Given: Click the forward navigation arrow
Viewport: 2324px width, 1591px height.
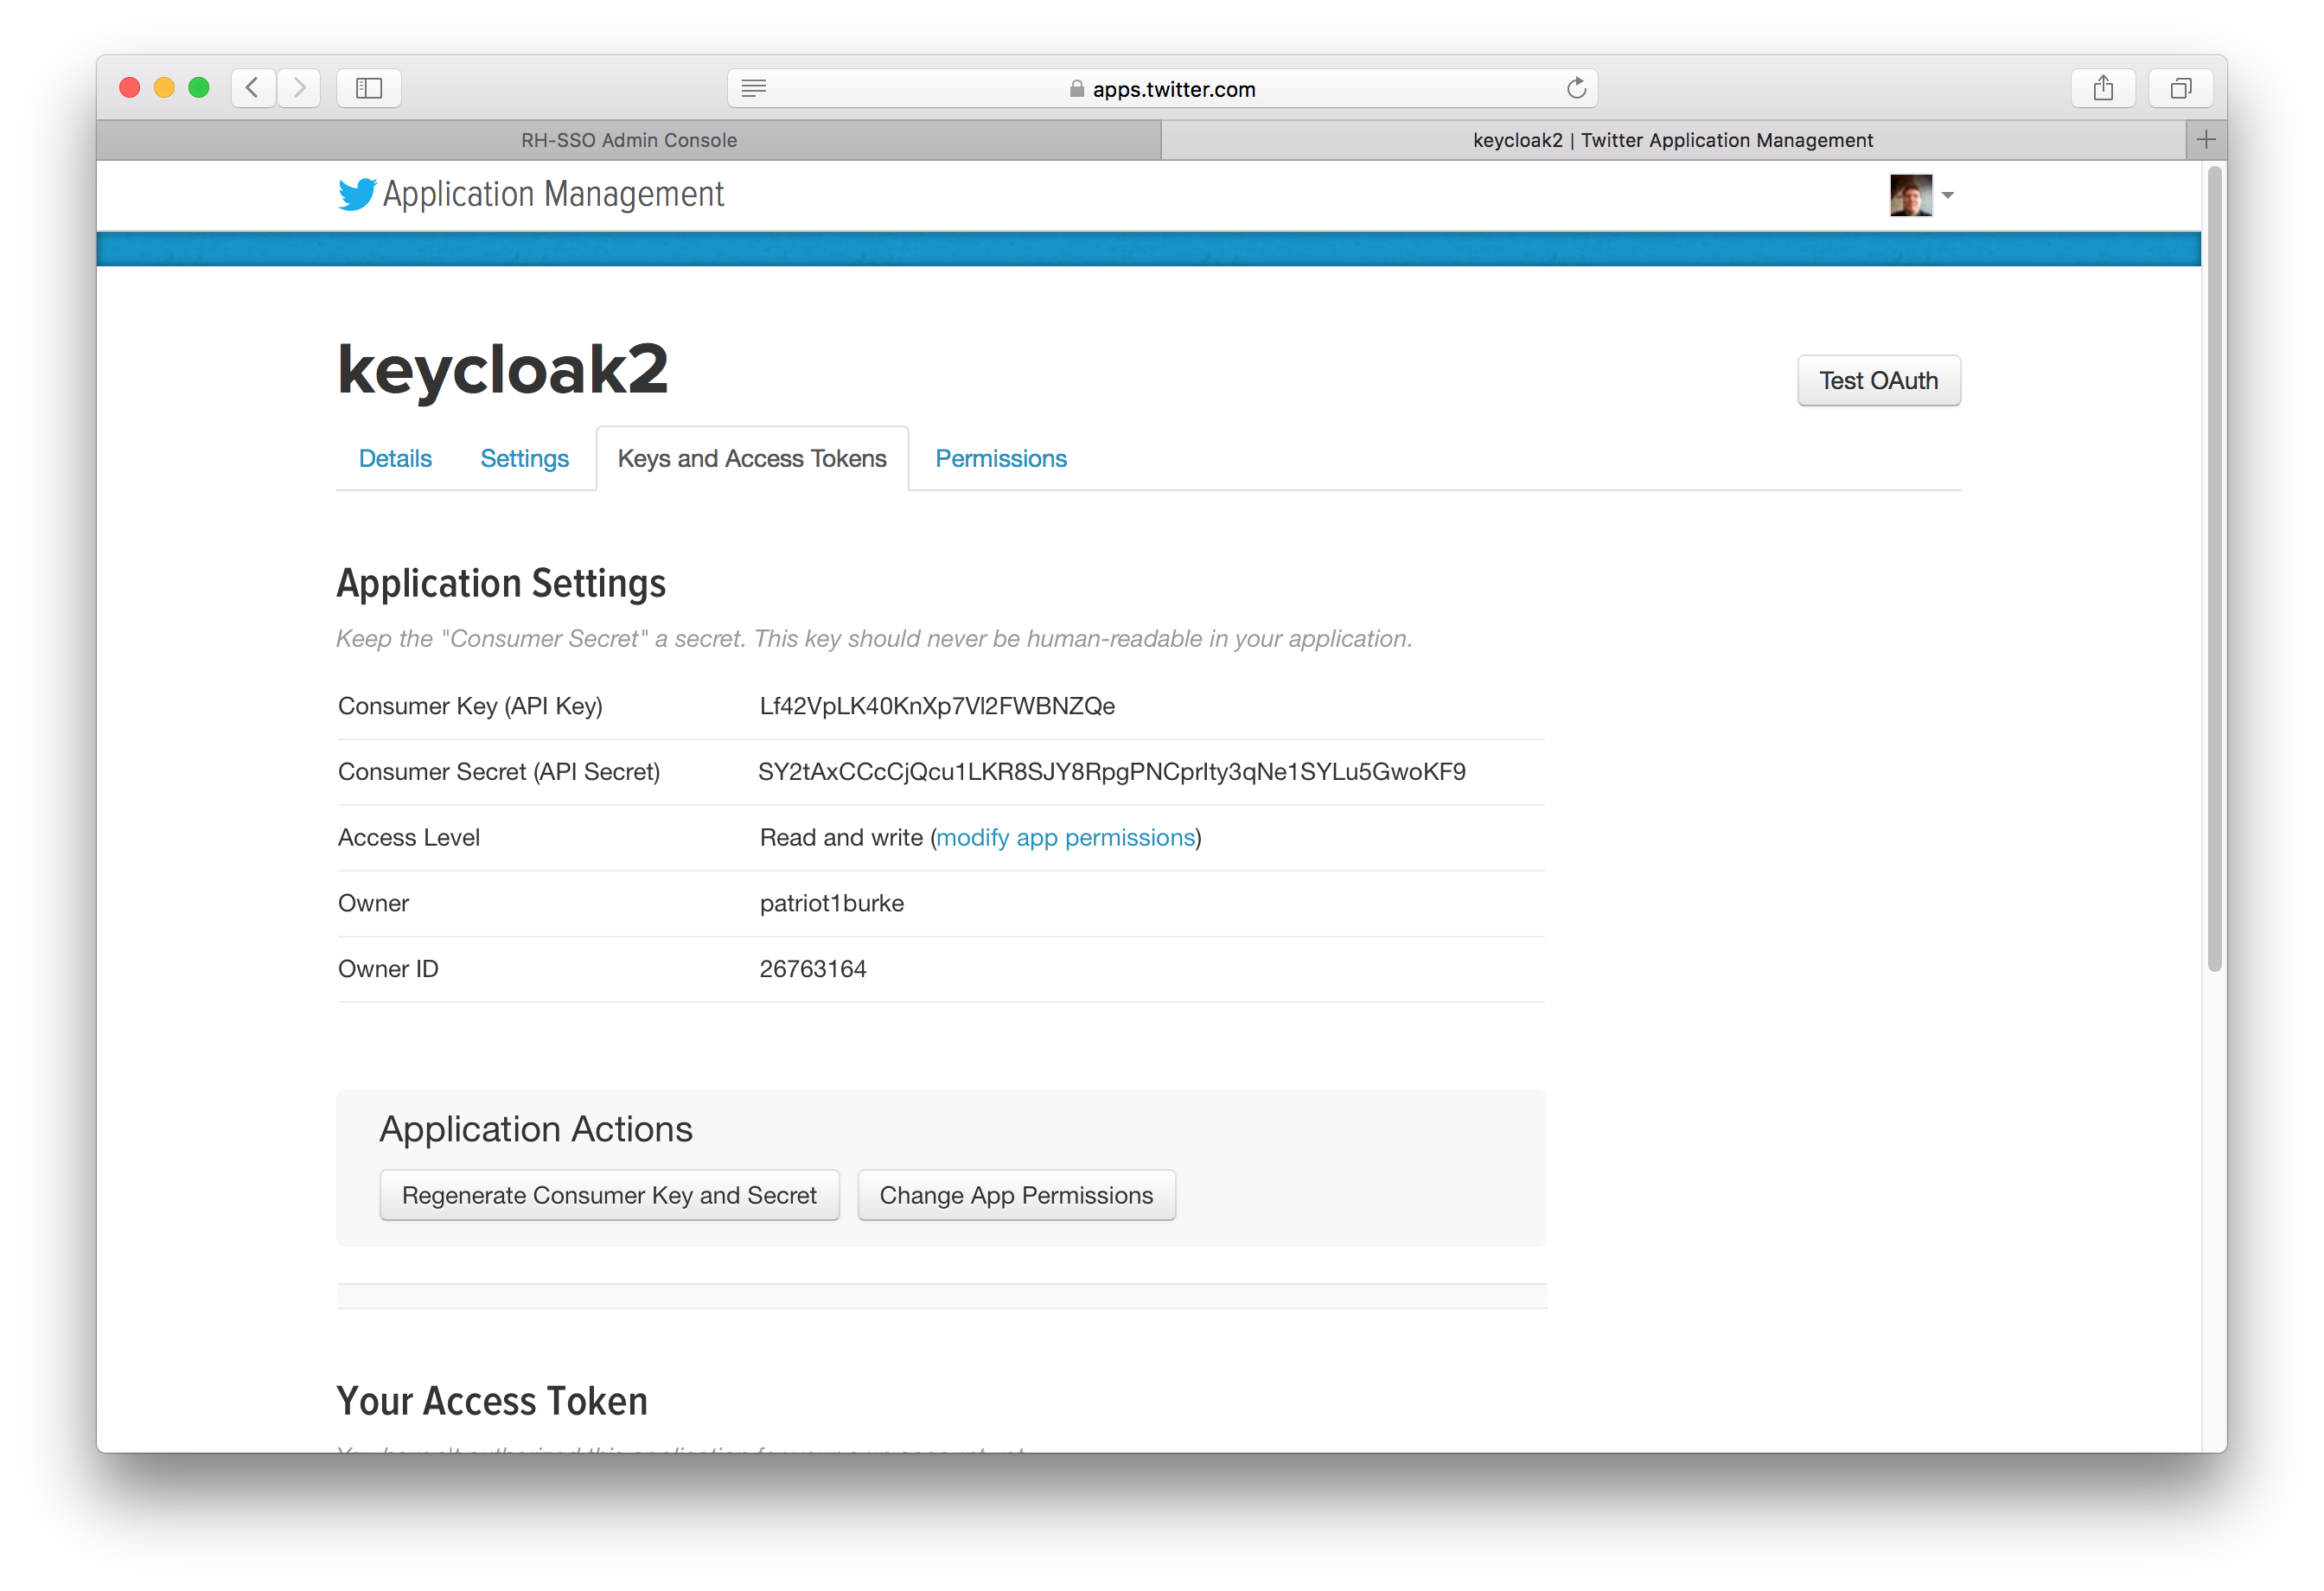Looking at the screenshot, I should click(x=299, y=88).
